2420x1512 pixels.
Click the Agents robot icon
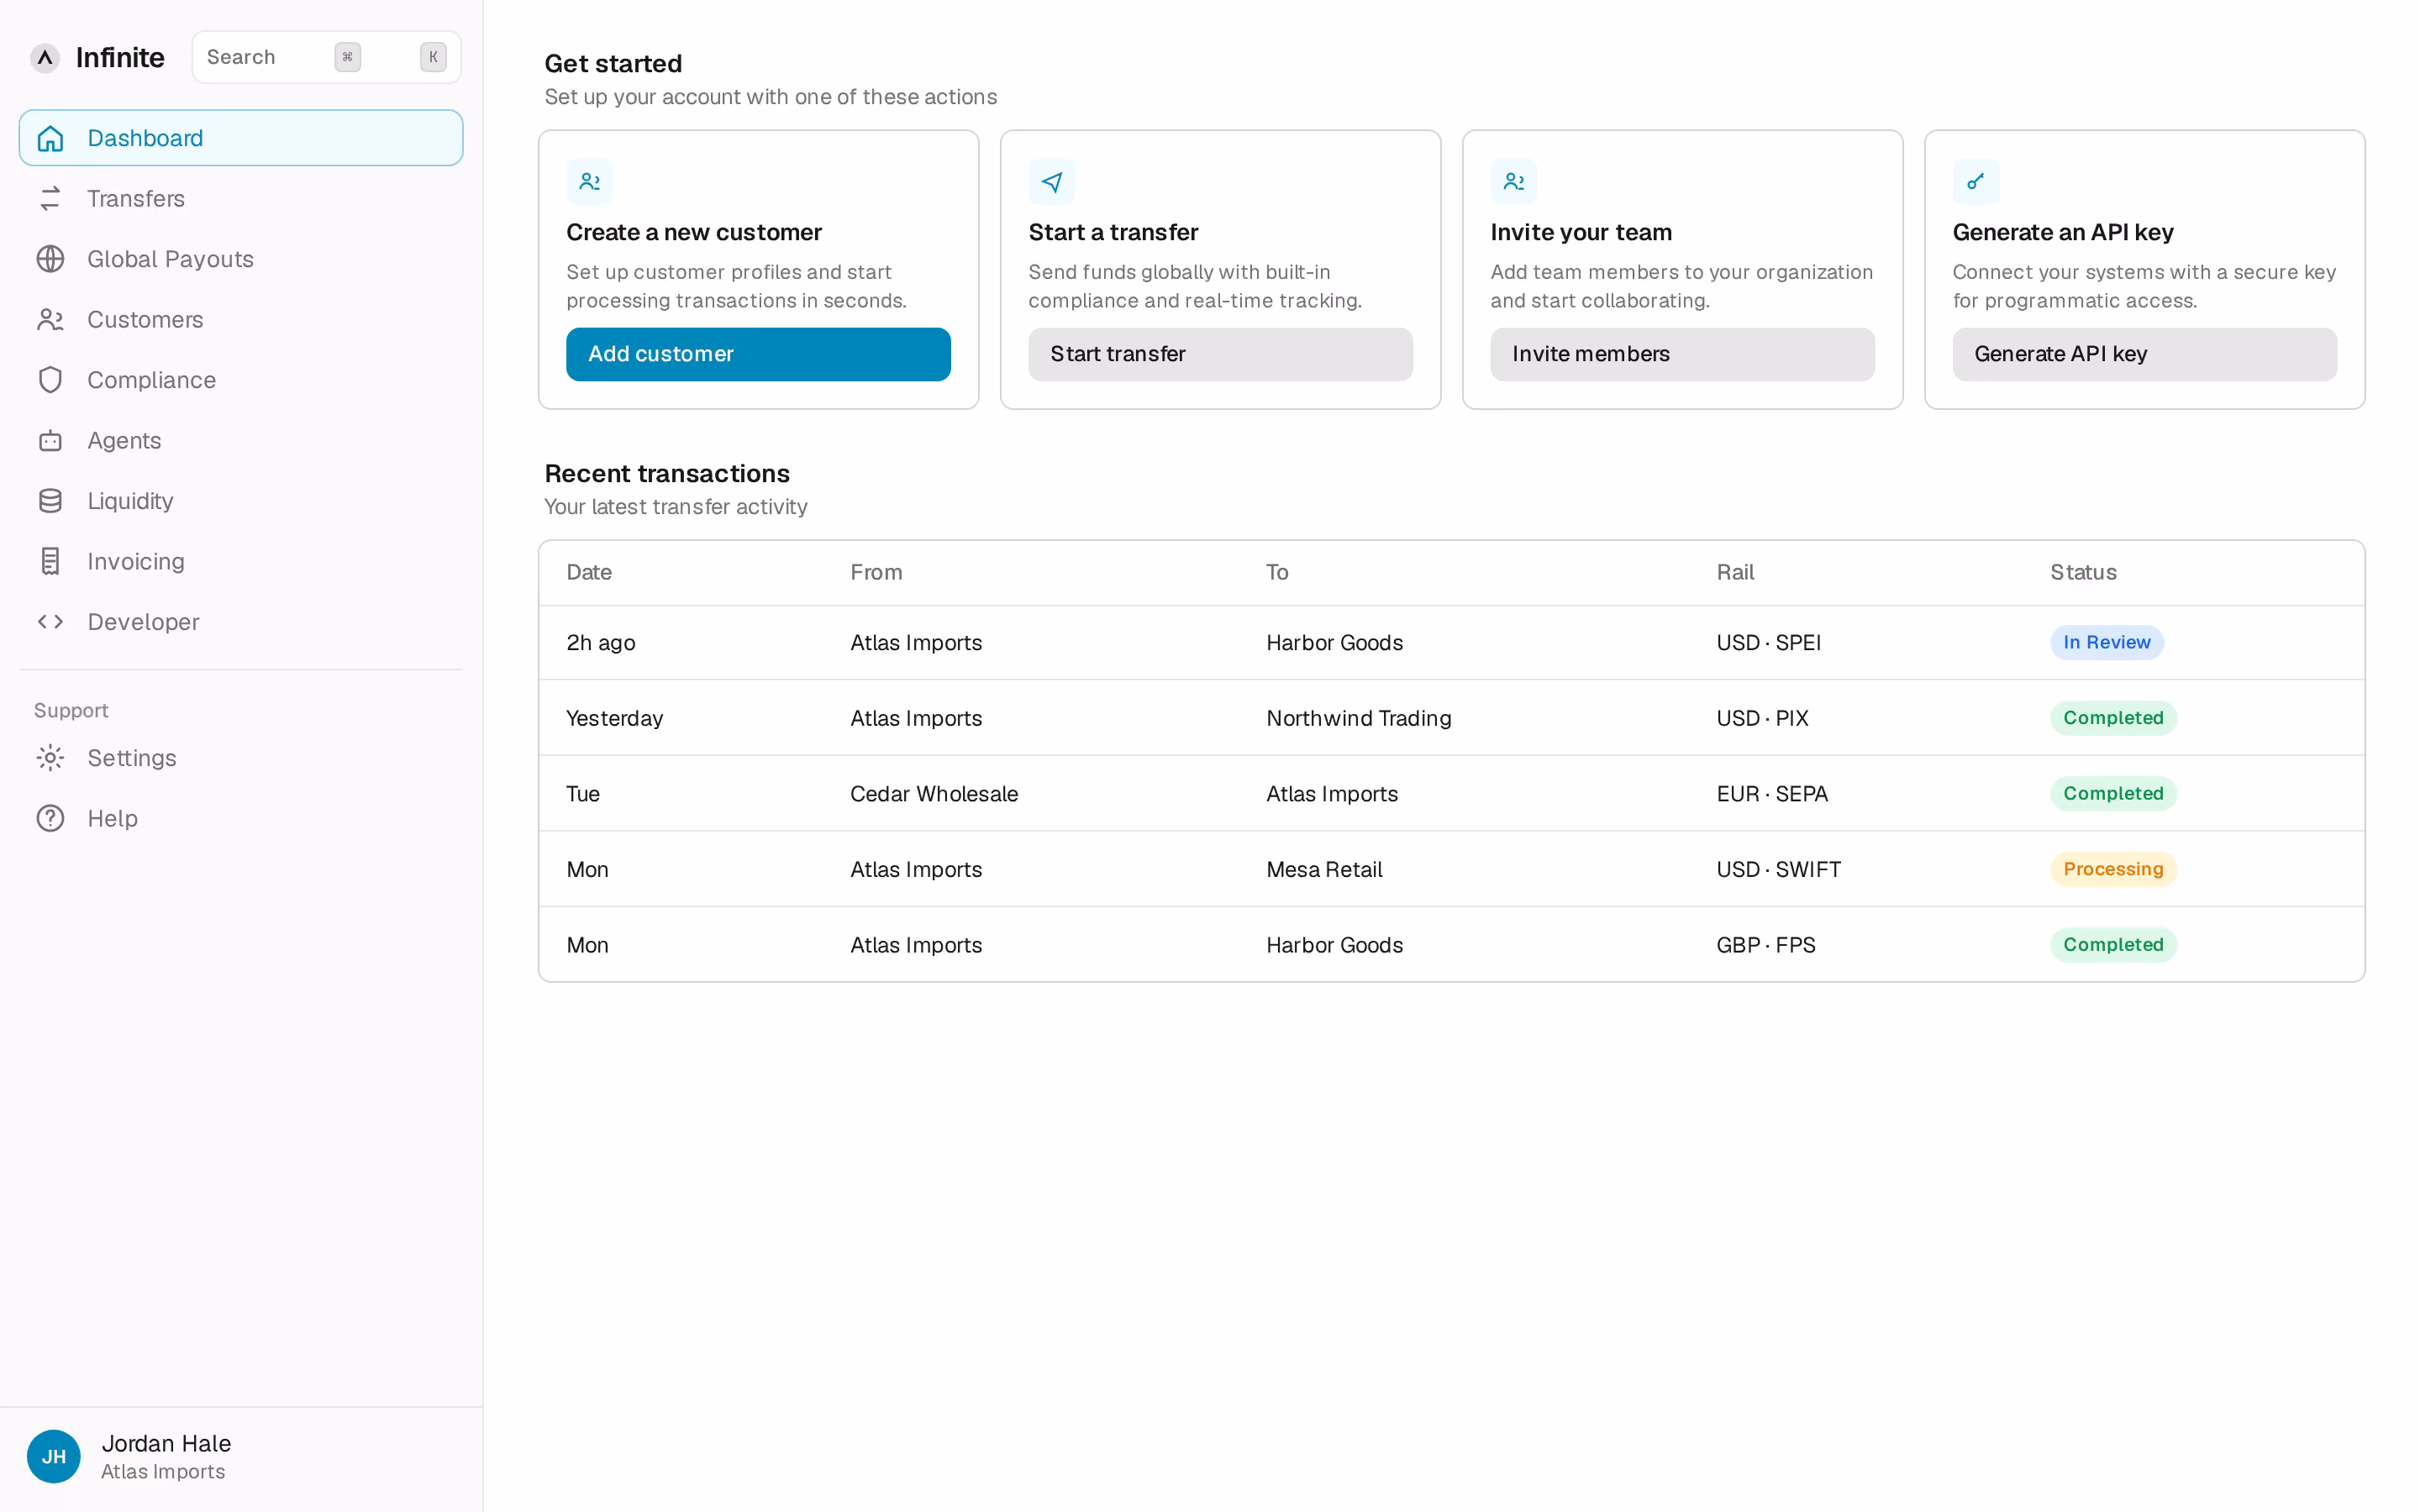click(x=50, y=441)
